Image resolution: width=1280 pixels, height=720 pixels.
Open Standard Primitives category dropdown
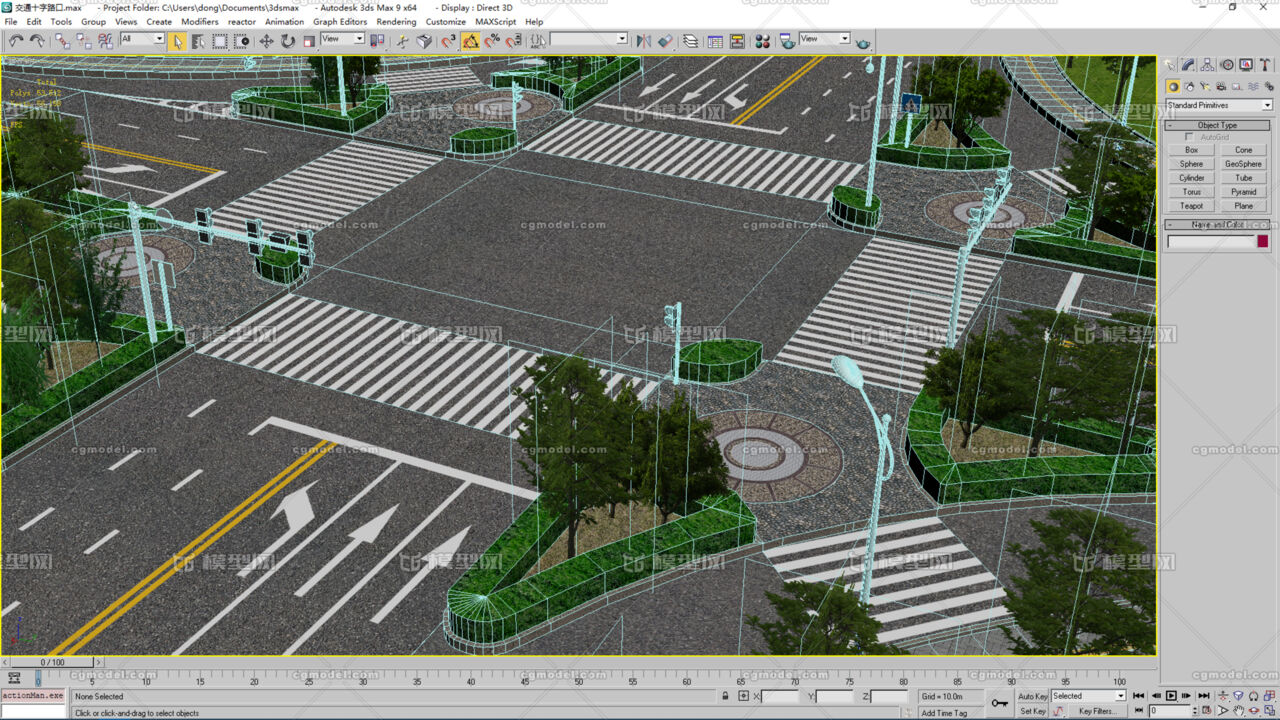(1219, 105)
